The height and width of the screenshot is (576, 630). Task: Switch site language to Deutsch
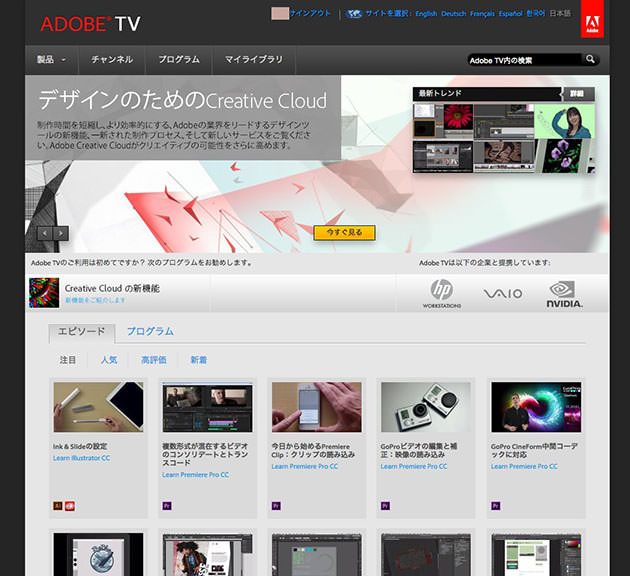[x=454, y=14]
